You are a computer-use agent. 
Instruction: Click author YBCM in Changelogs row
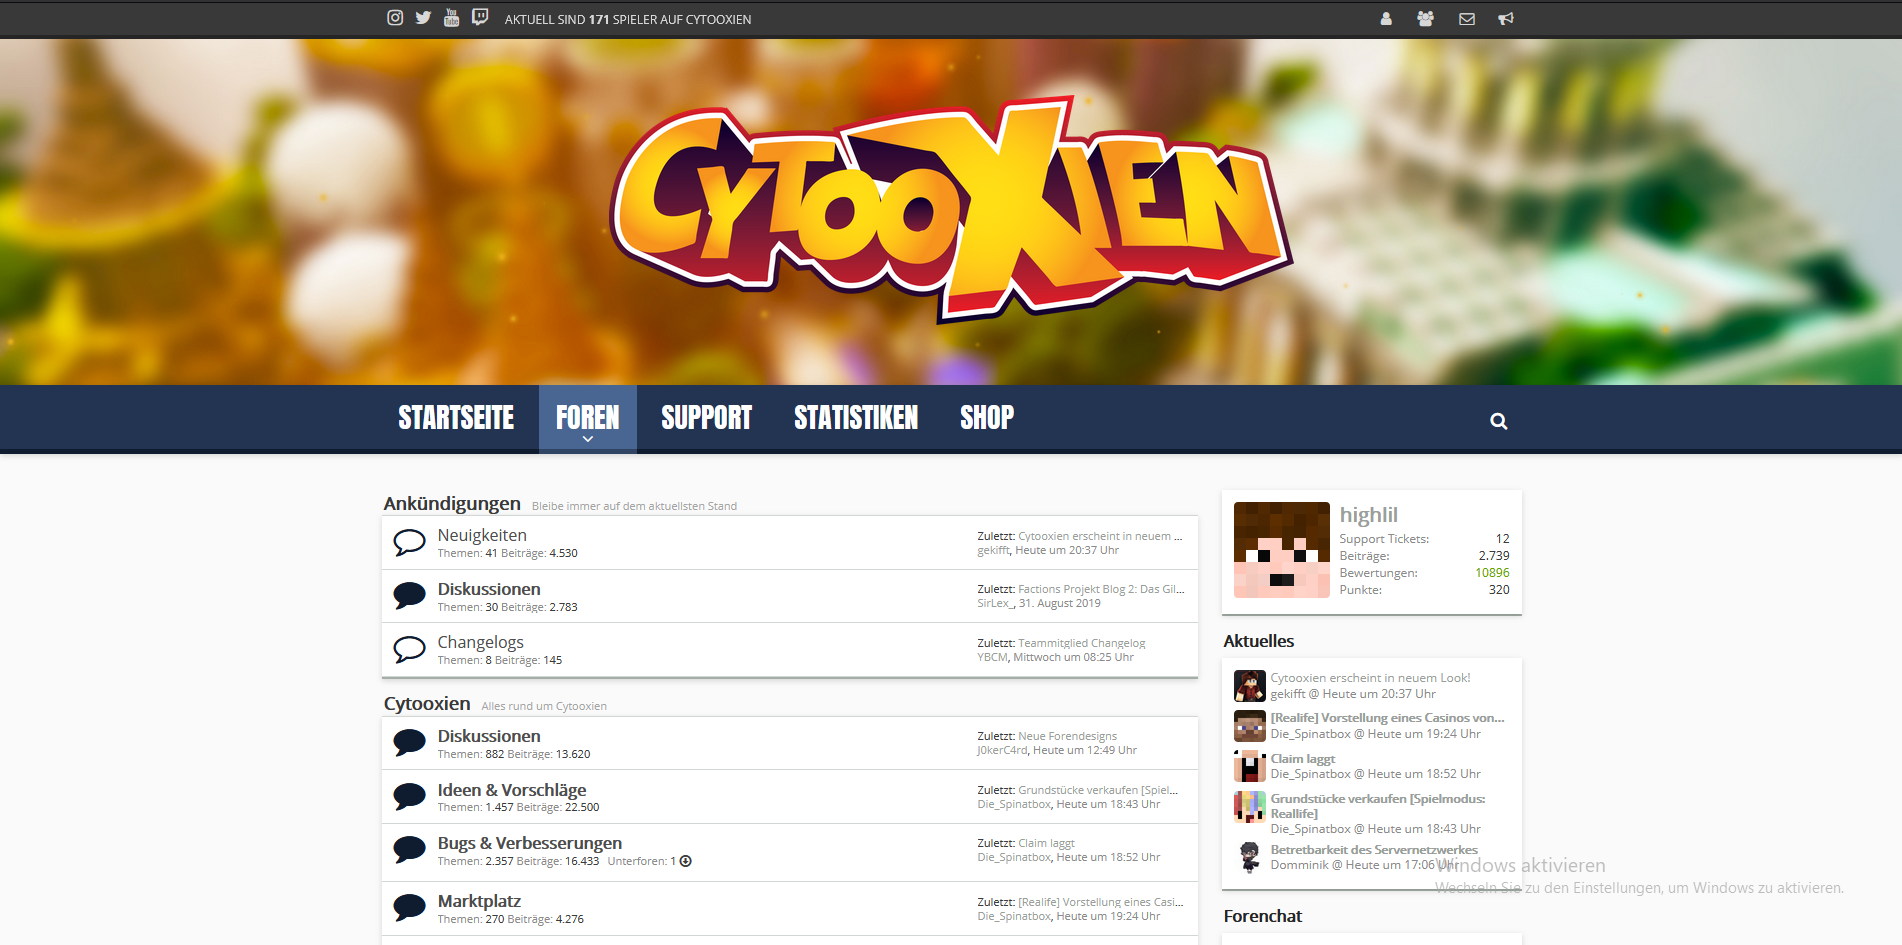pyautogui.click(x=992, y=657)
